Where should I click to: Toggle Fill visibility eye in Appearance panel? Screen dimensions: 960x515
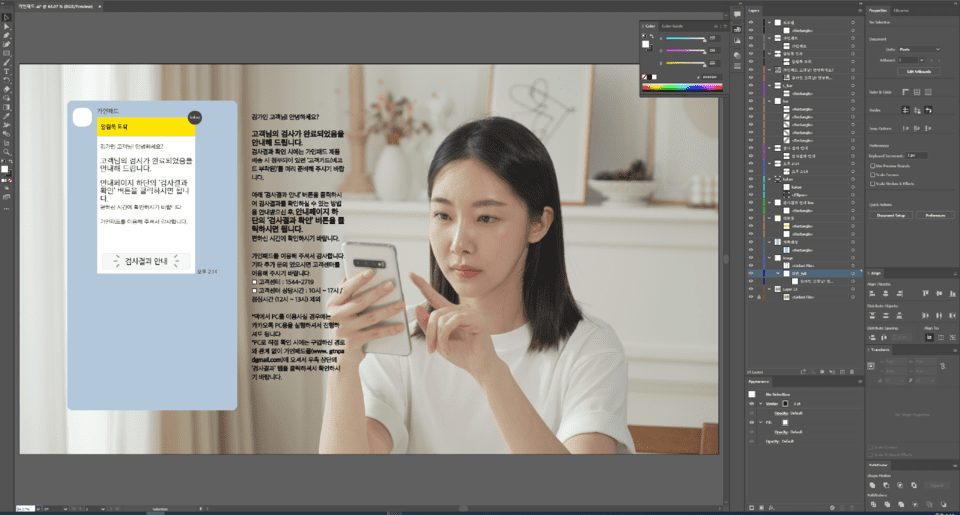tap(751, 423)
